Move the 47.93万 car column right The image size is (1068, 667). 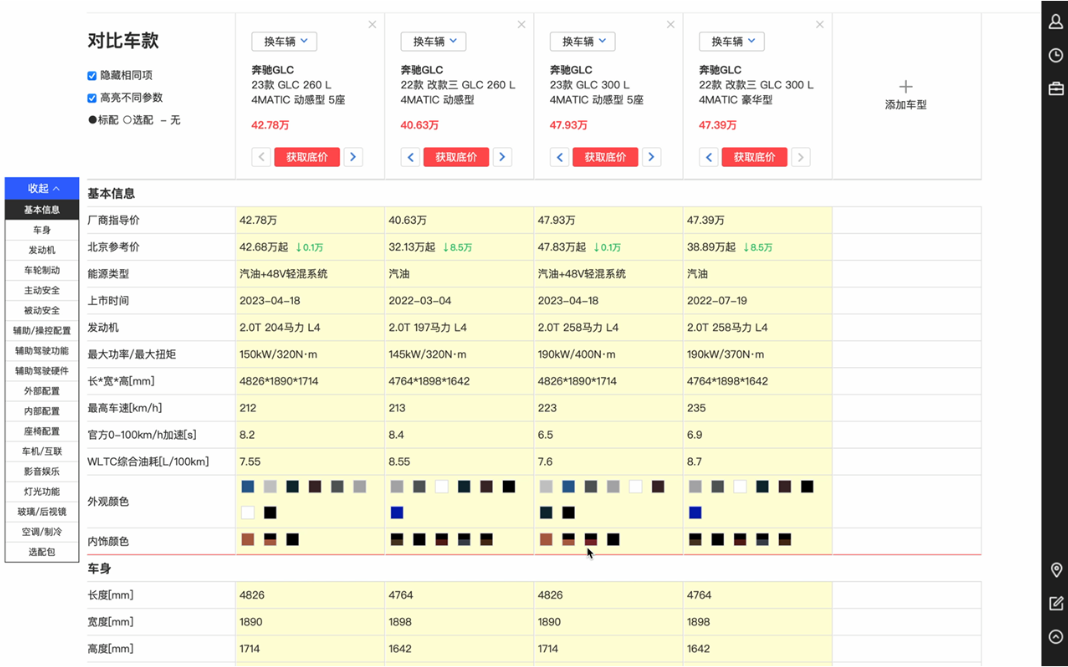(x=651, y=157)
